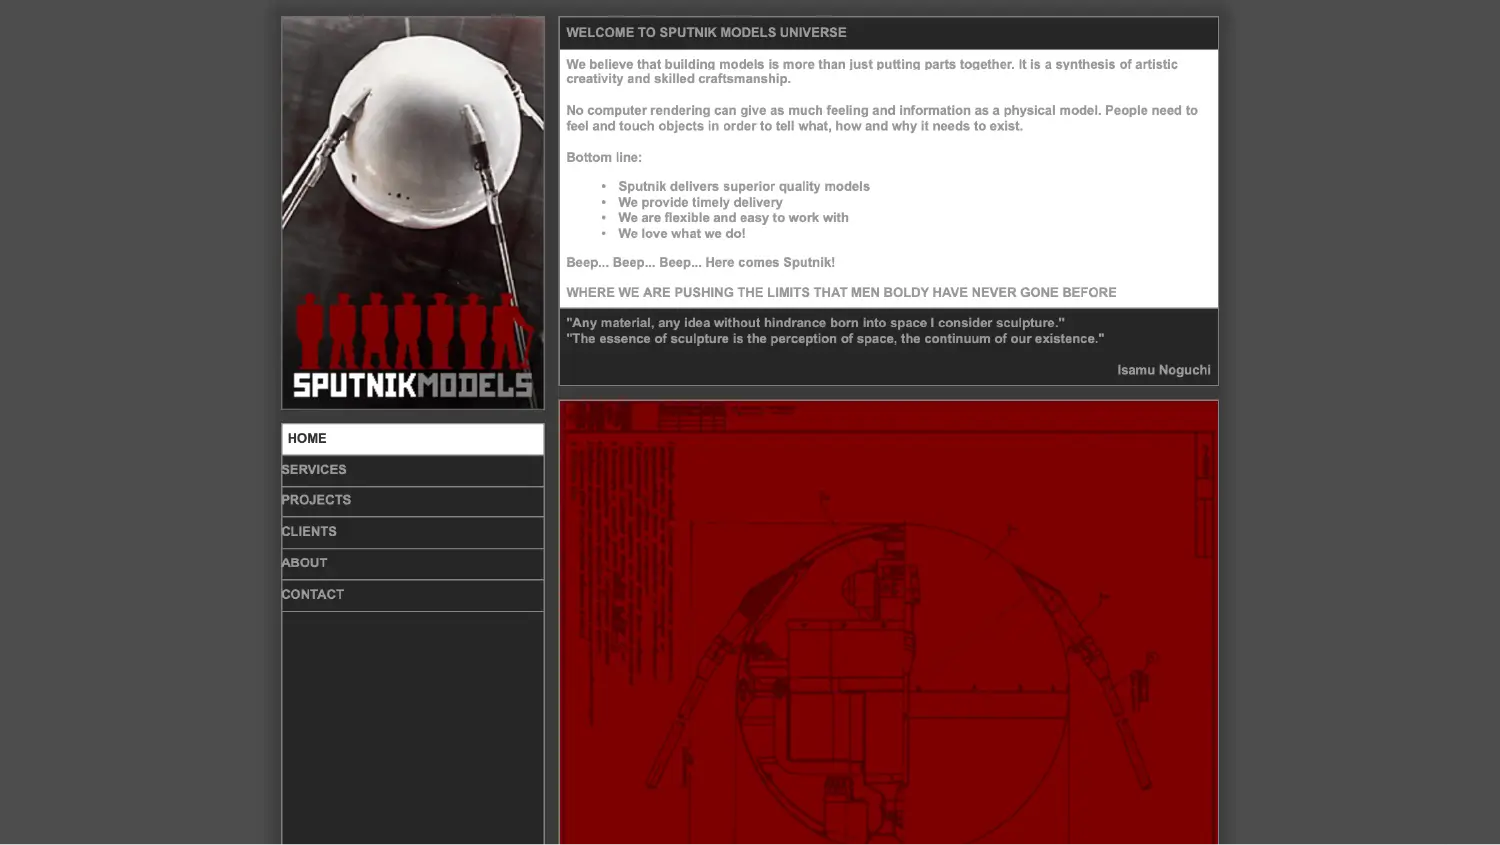1500x845 pixels.
Task: Click the 'Bottom line:' text
Action: click(604, 158)
